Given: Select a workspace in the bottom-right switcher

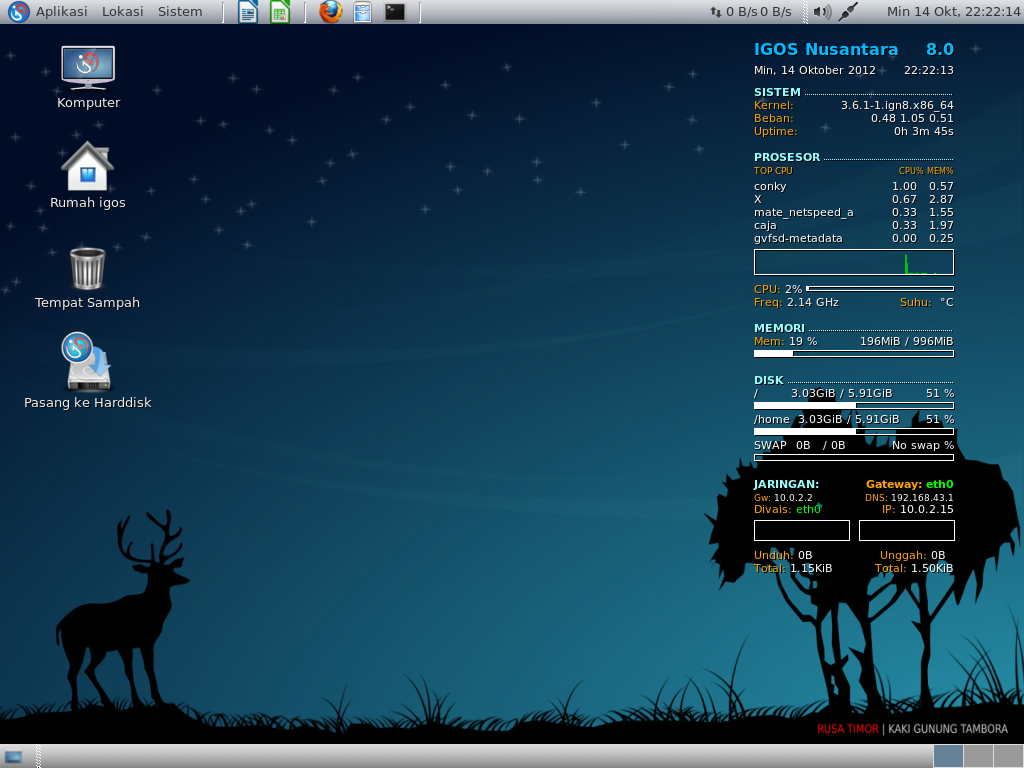Looking at the screenshot, I should pyautogui.click(x=978, y=755).
